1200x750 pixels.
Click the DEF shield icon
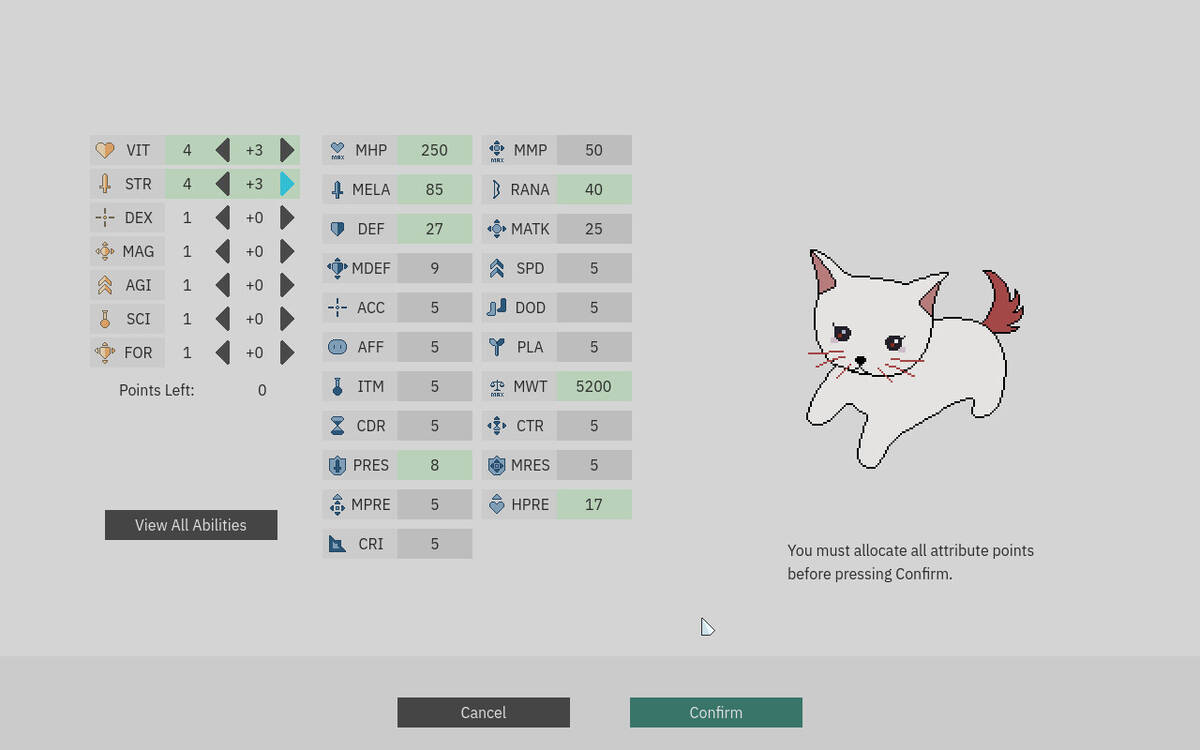337,229
